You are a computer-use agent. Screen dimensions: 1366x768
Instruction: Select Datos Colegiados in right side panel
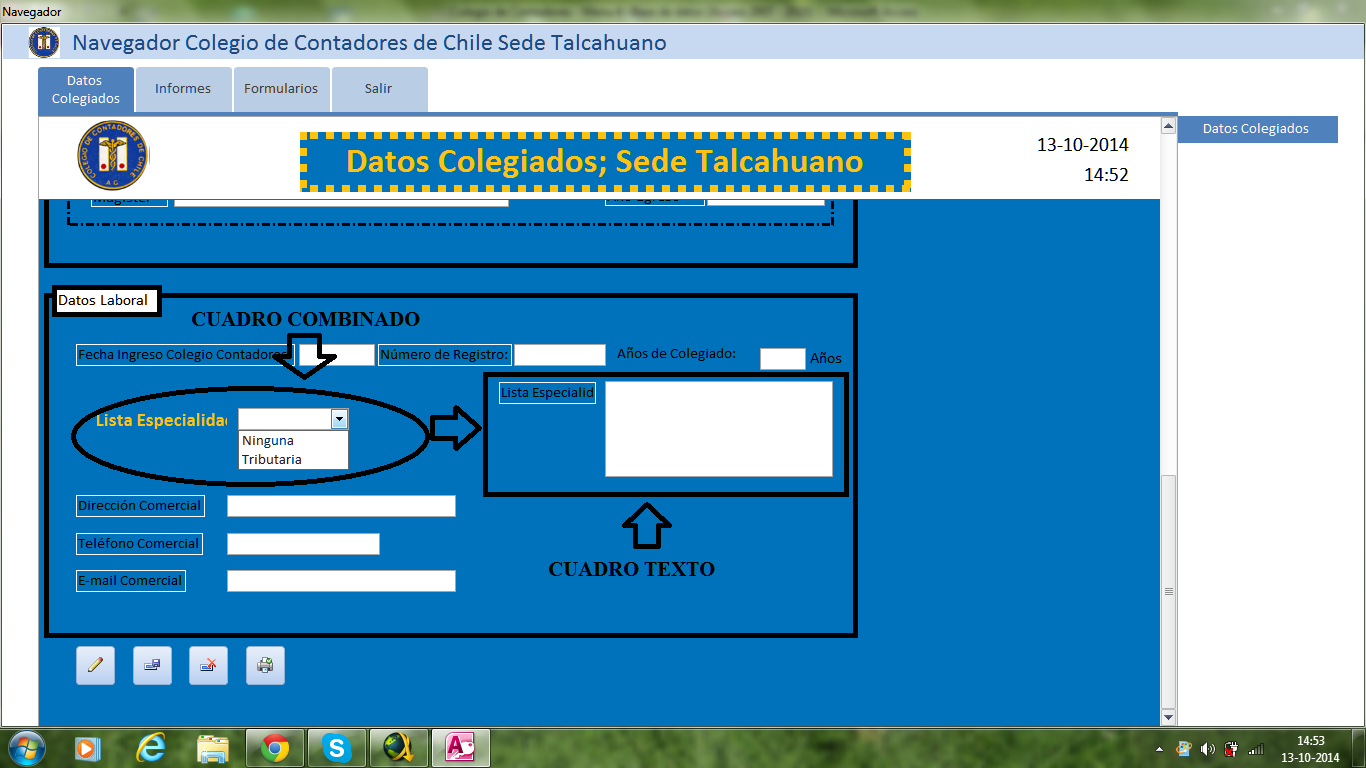coord(1256,129)
